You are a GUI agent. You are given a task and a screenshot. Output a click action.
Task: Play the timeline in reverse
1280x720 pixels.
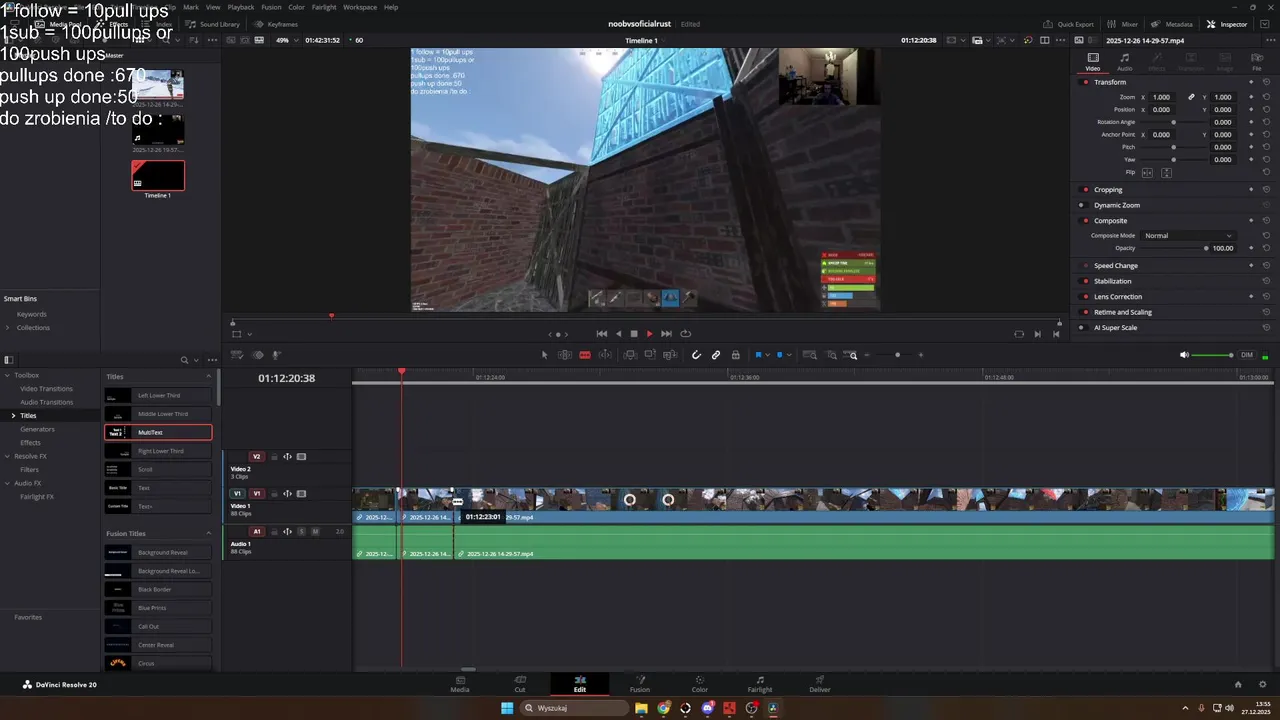pos(618,334)
